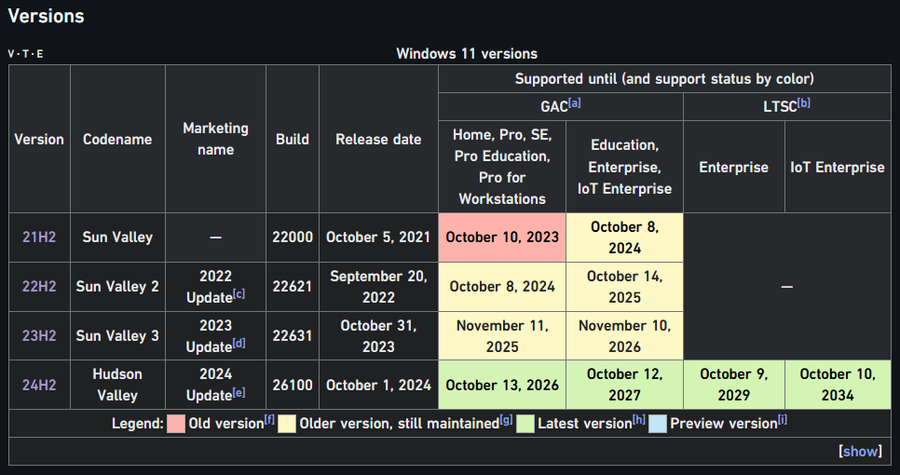Select the October 5, 2021 release date
Screen dimensions: 900x475
(378, 237)
